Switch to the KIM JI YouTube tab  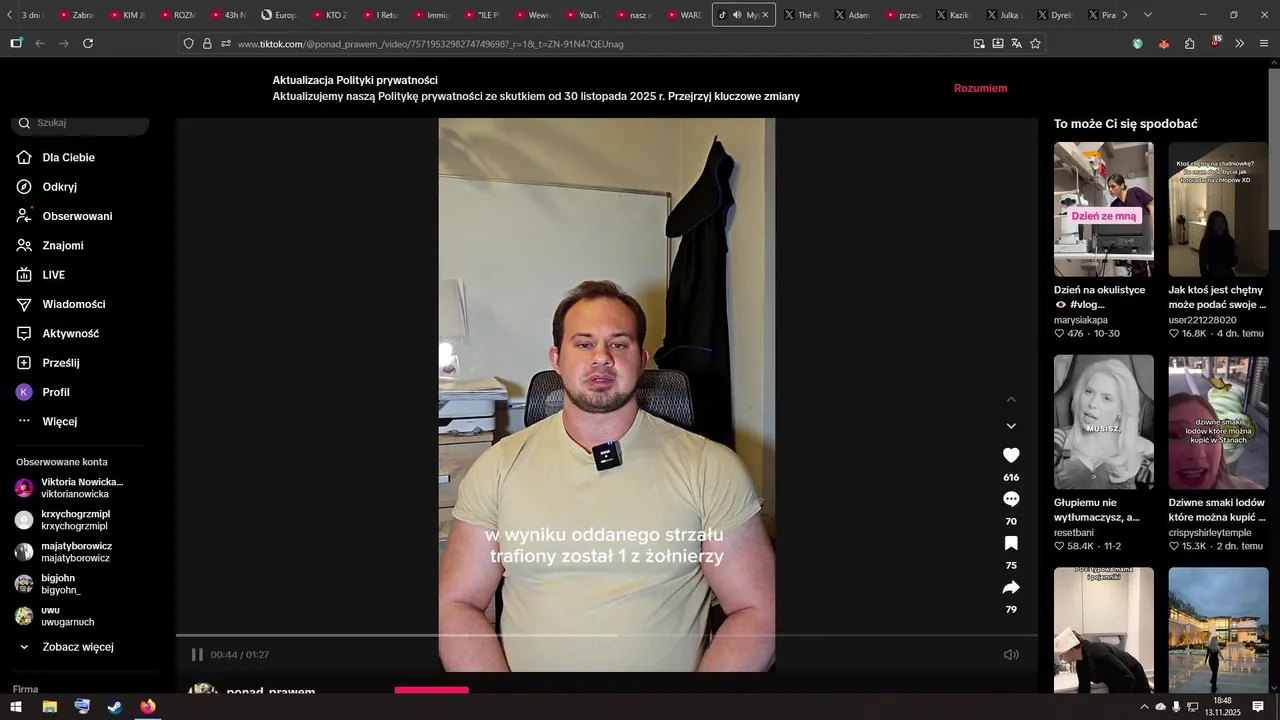pos(128,15)
